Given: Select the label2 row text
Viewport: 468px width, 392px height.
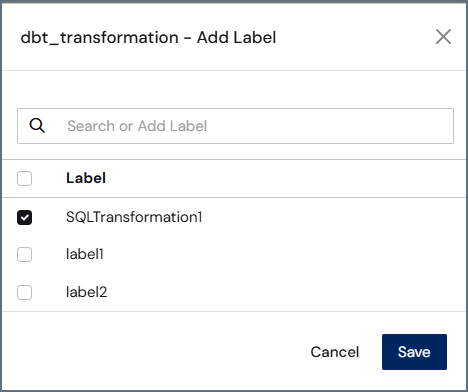Looking at the screenshot, I should (x=86, y=292).
